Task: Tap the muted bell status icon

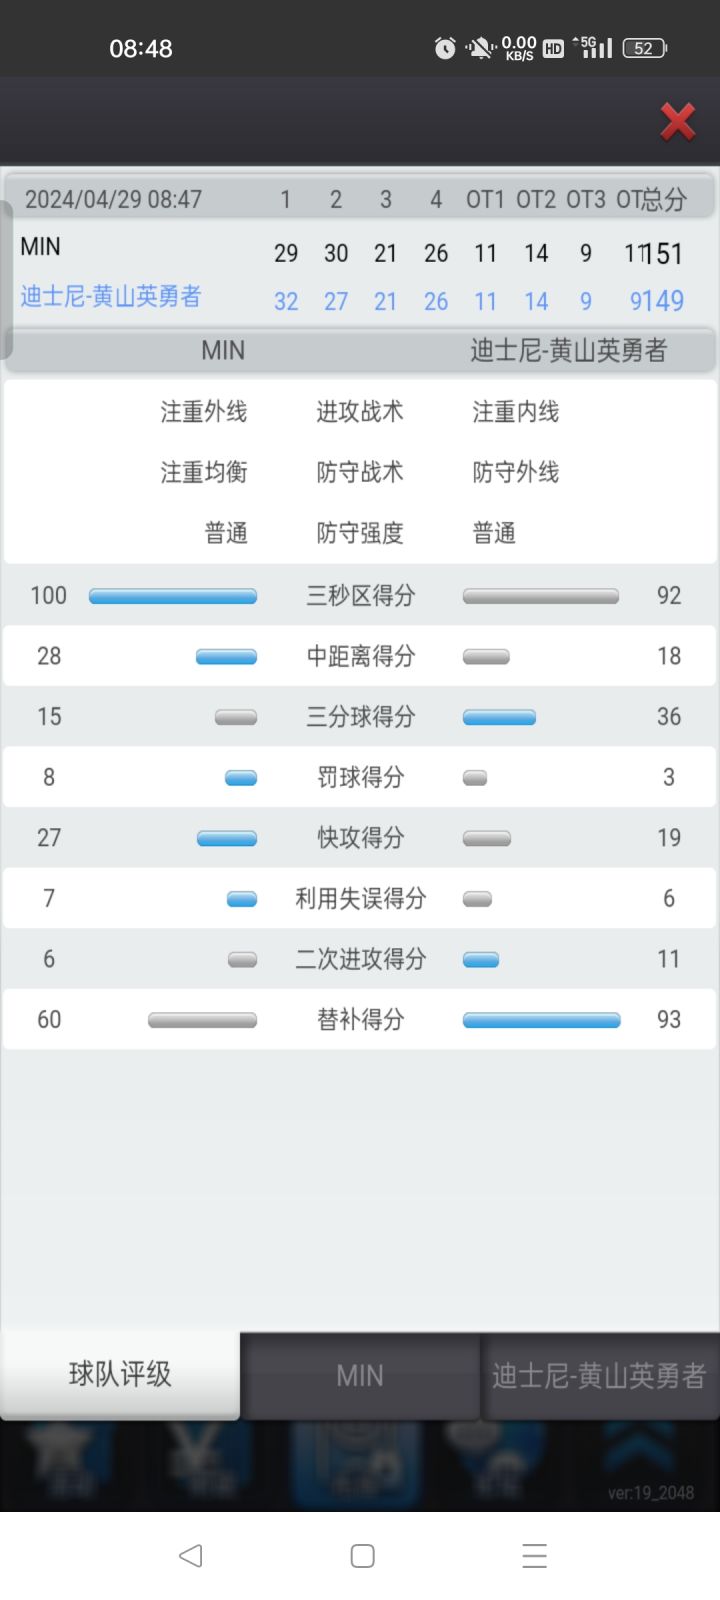Action: point(481,48)
